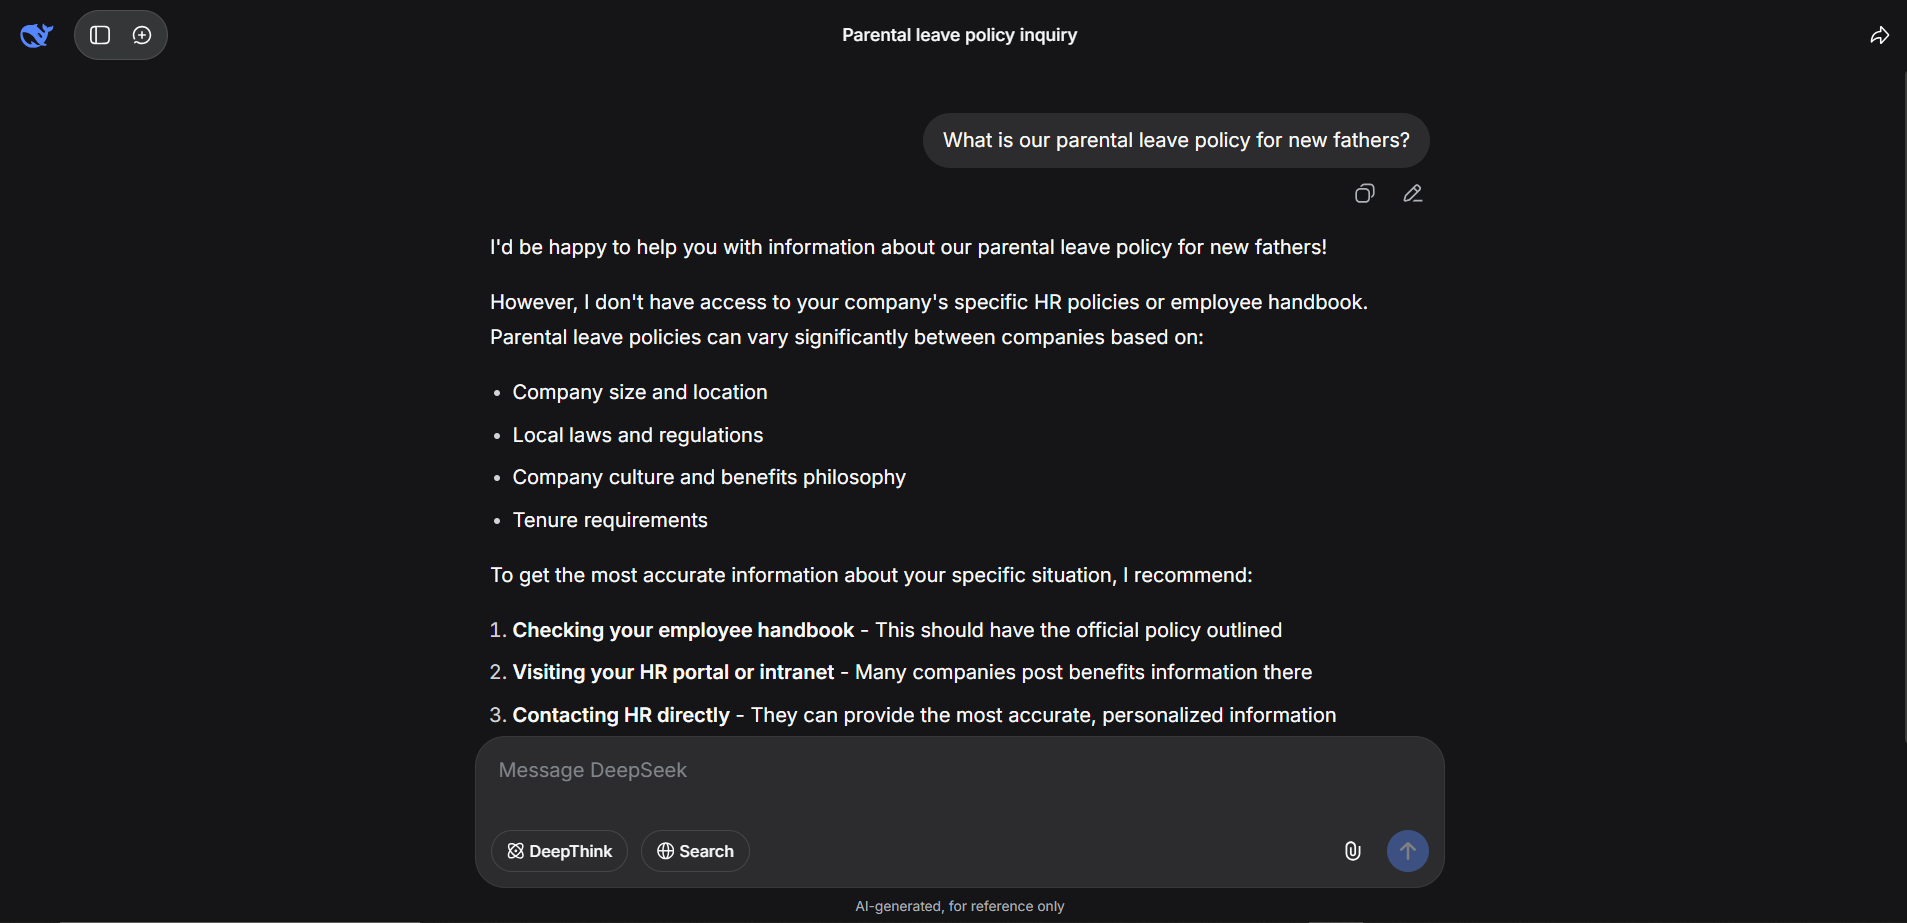Click the vertical scrollbar of the chat
The image size is (1907, 923).
(x=1904, y=400)
